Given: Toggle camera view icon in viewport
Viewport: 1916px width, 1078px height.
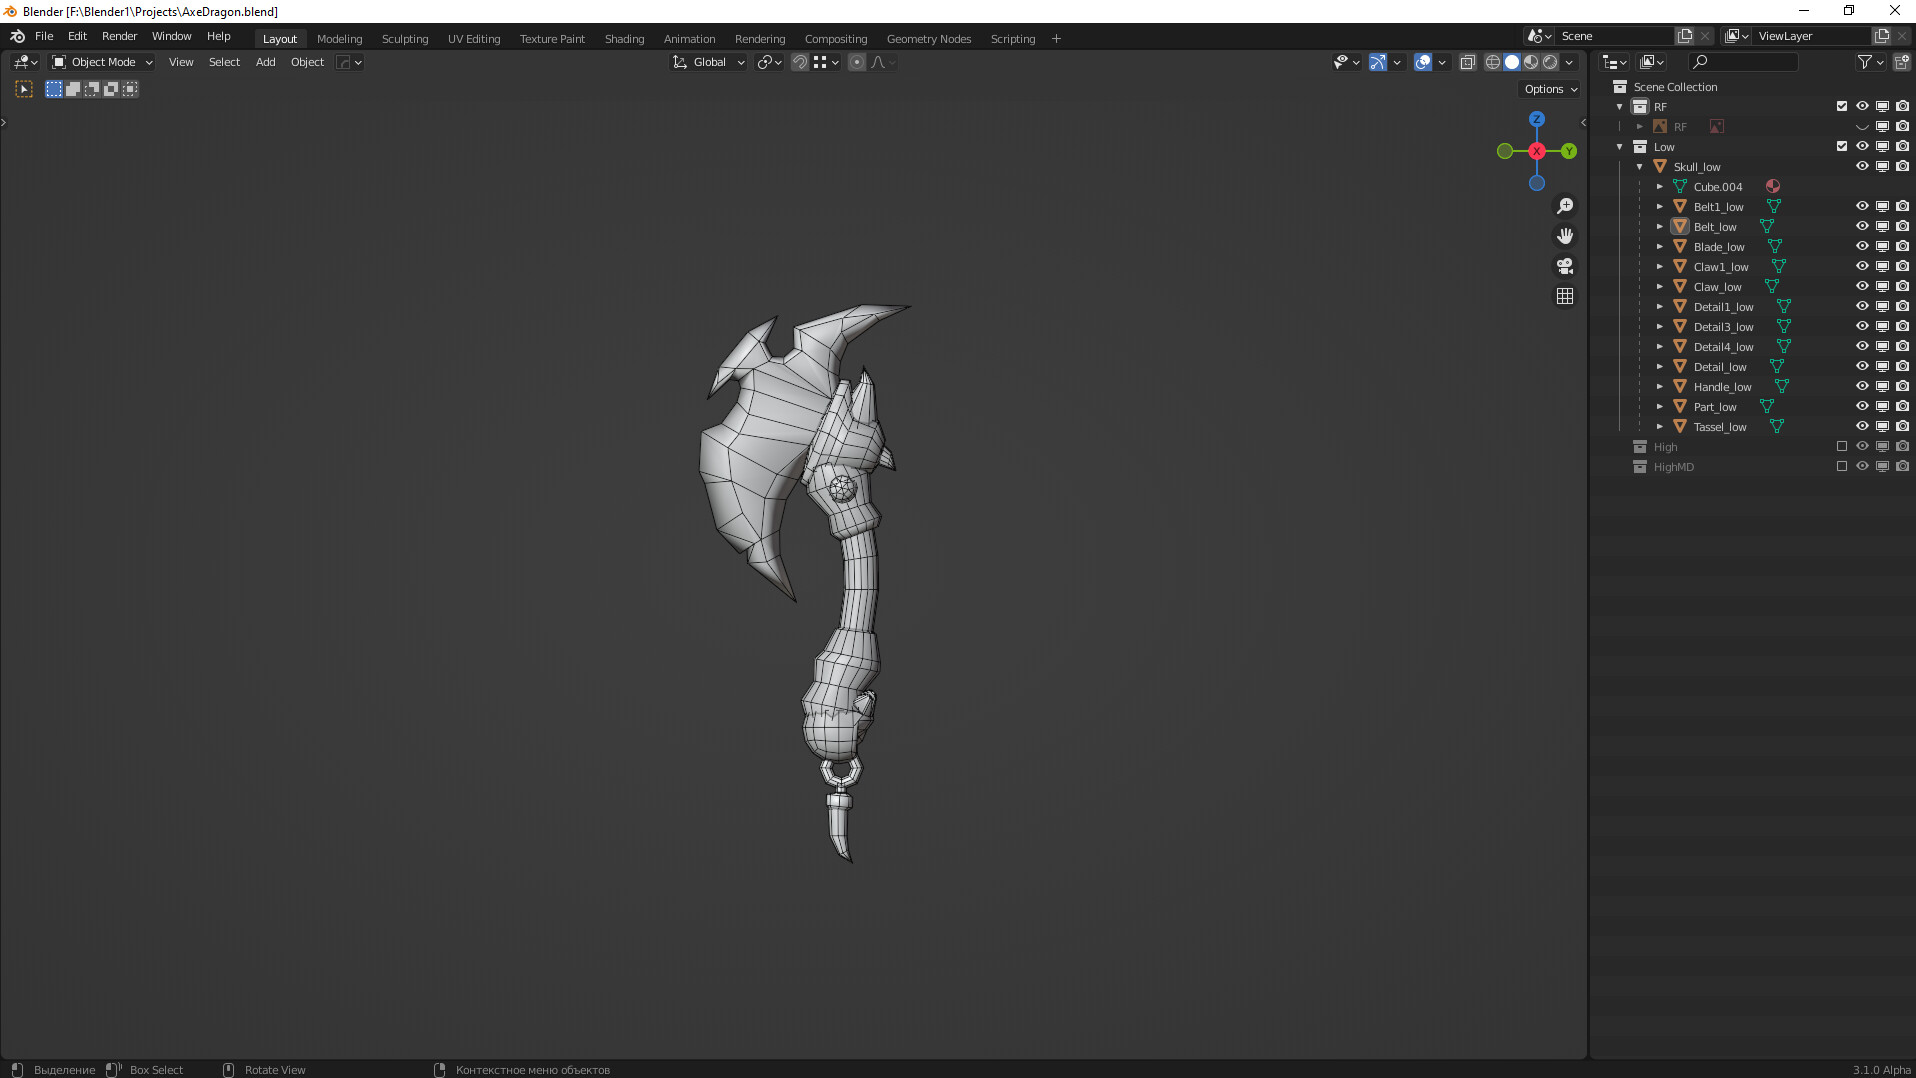Looking at the screenshot, I should 1565,266.
